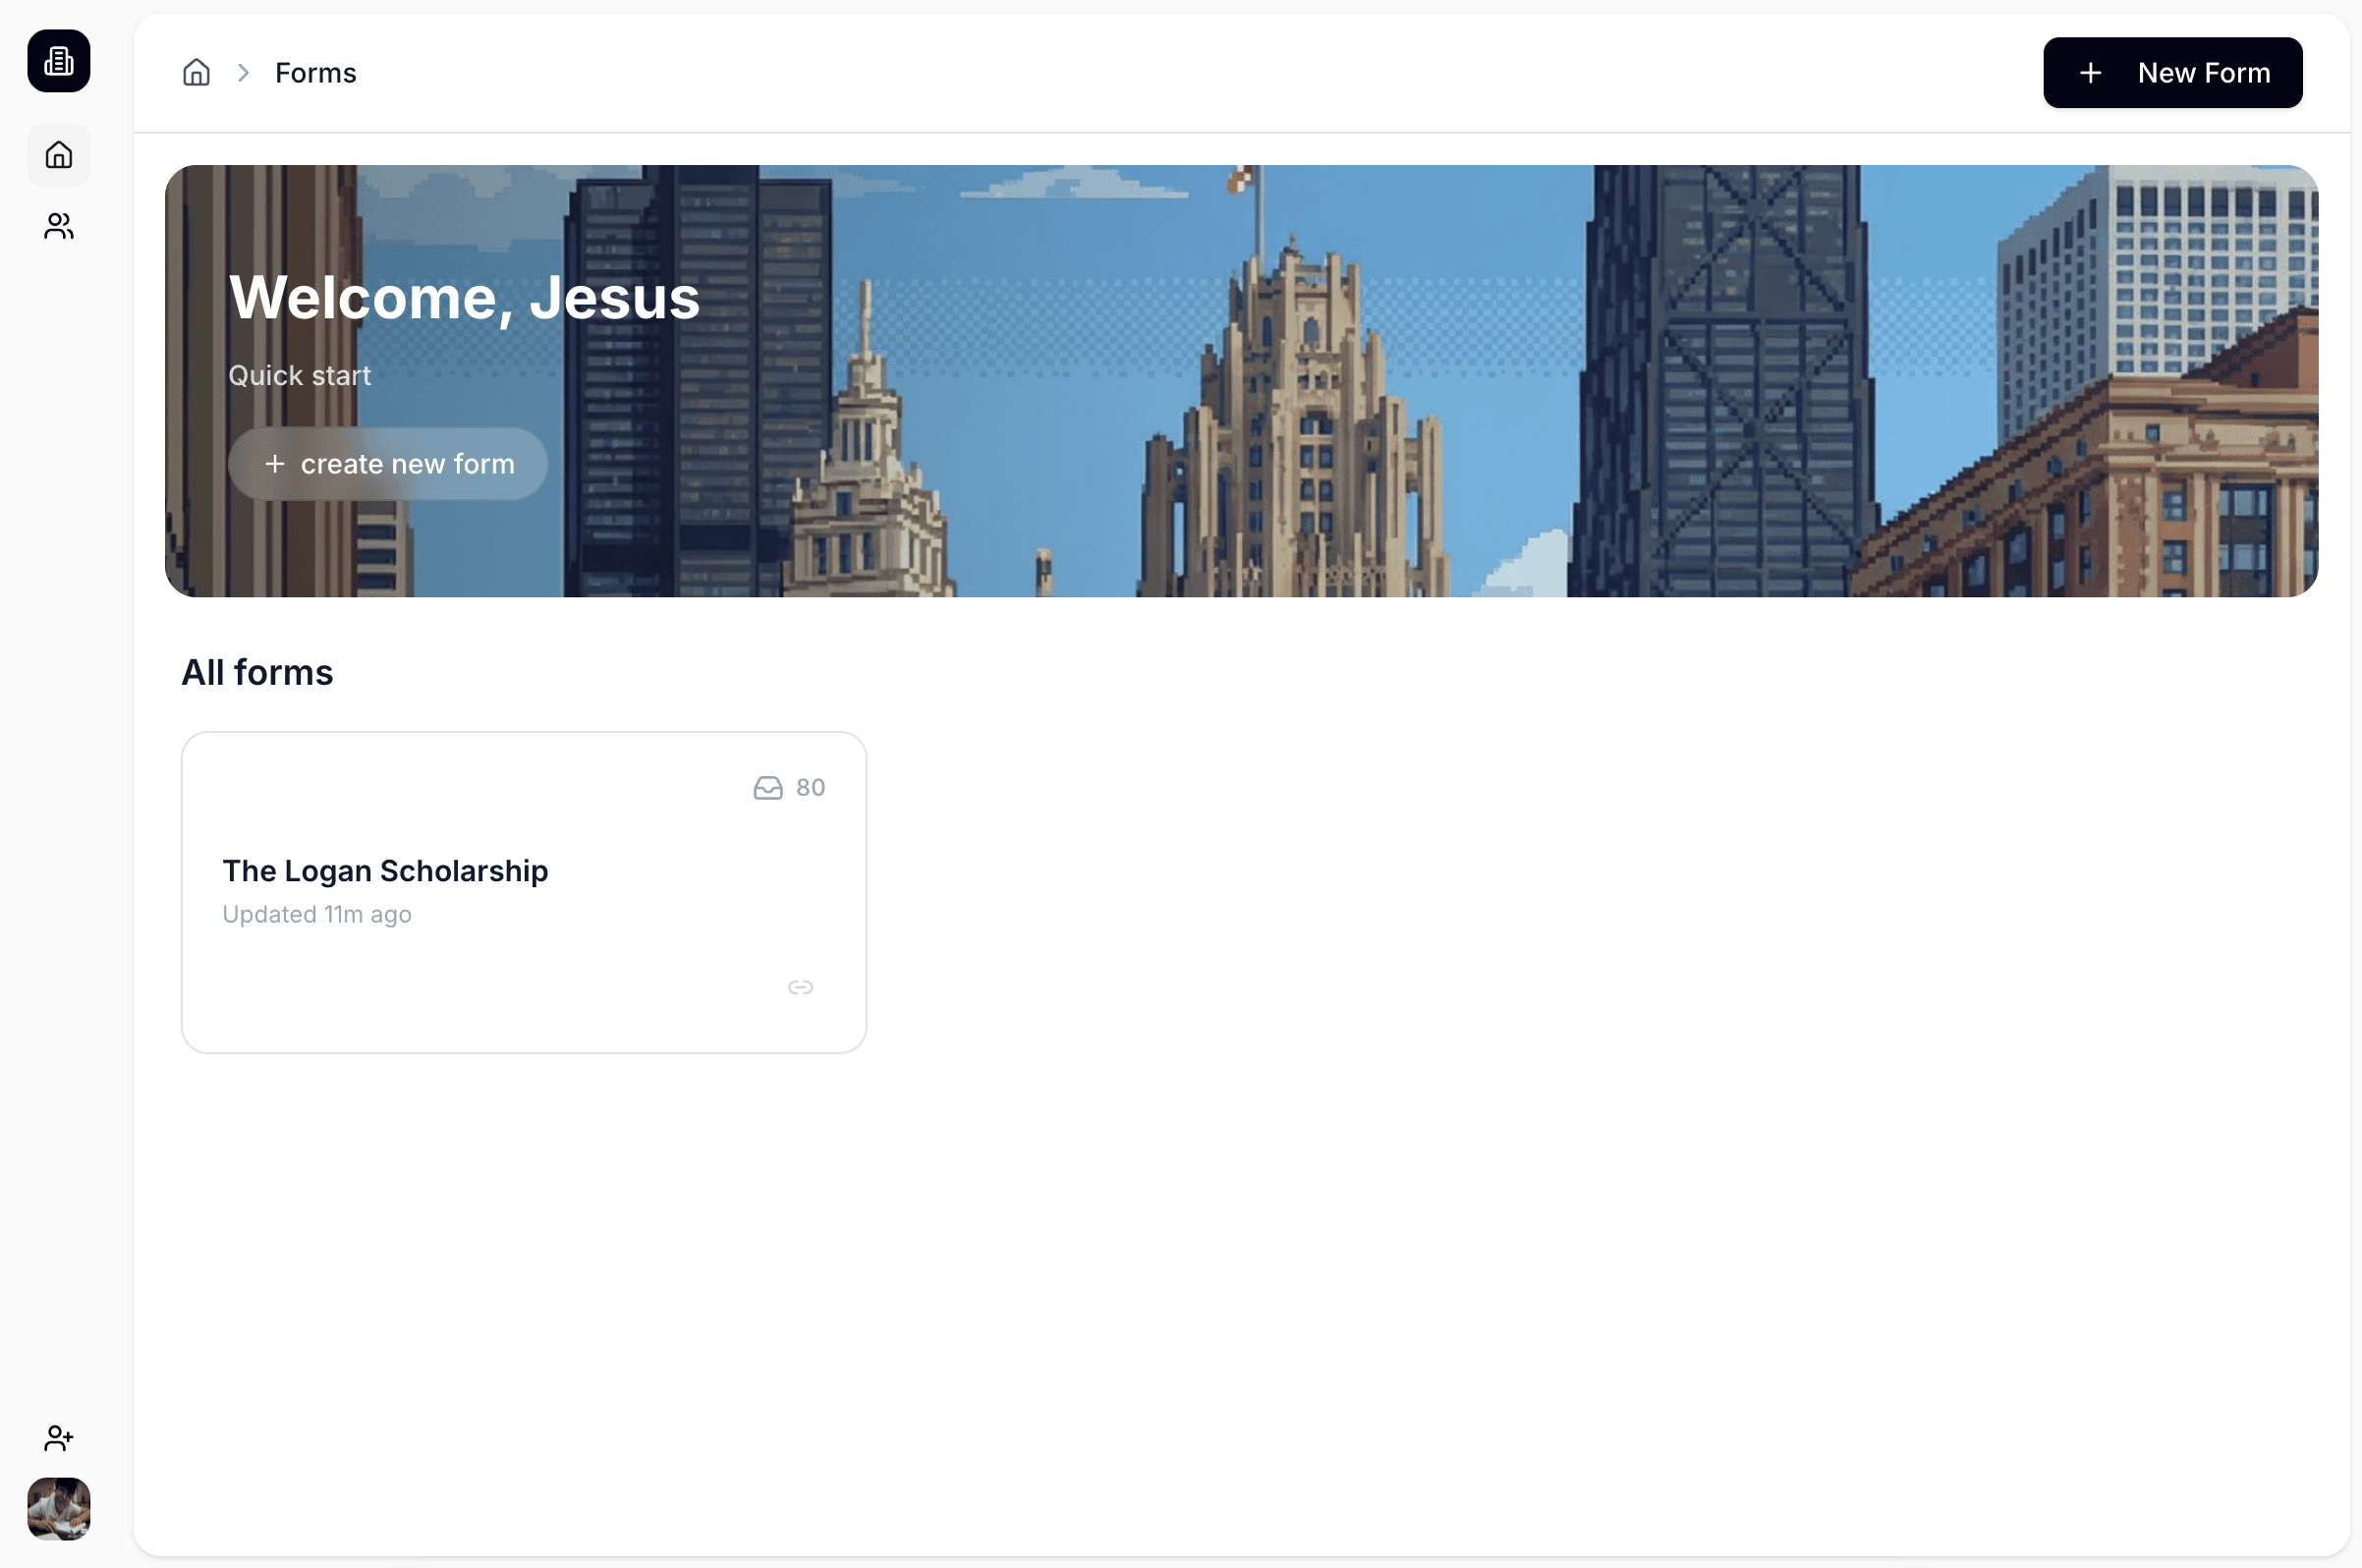Copy form link via the link icon
This screenshot has height=1568, width=2362.
(800, 988)
